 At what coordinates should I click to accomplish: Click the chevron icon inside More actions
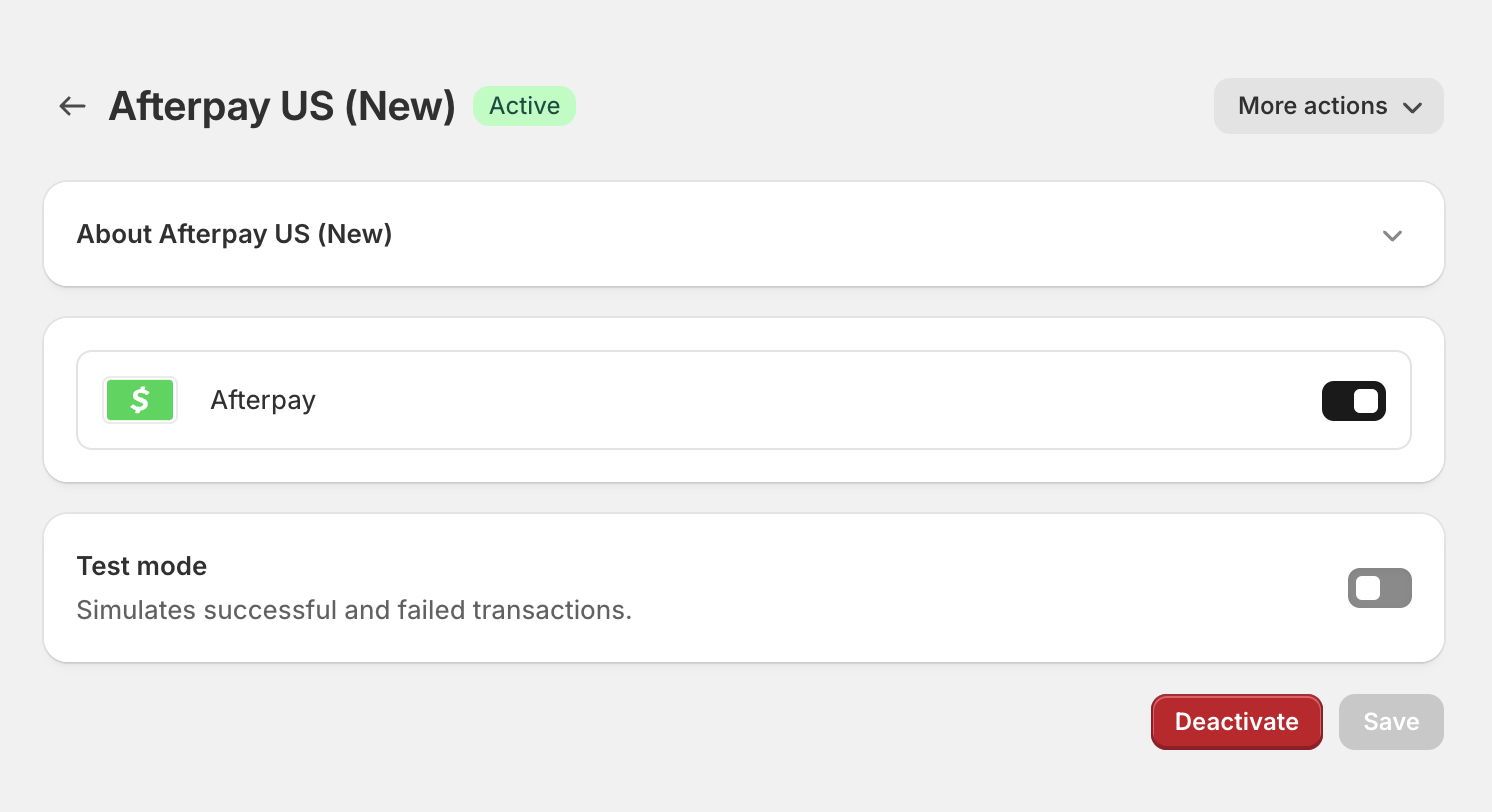point(1412,107)
